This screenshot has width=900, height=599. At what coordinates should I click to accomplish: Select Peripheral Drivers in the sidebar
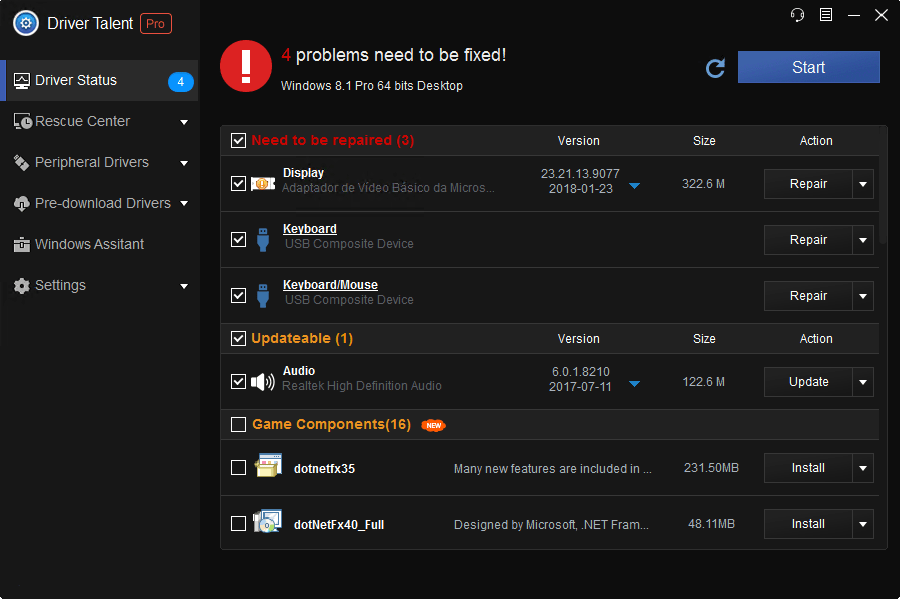pyautogui.click(x=91, y=162)
